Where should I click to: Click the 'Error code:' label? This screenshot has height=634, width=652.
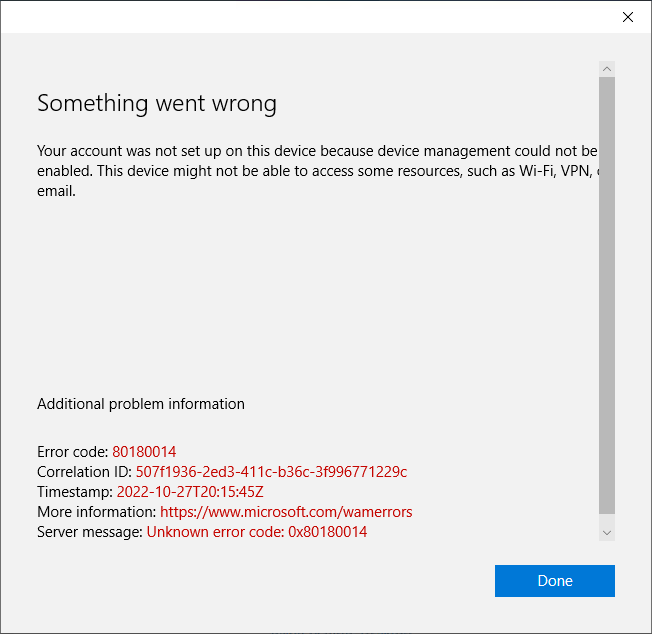tap(73, 452)
